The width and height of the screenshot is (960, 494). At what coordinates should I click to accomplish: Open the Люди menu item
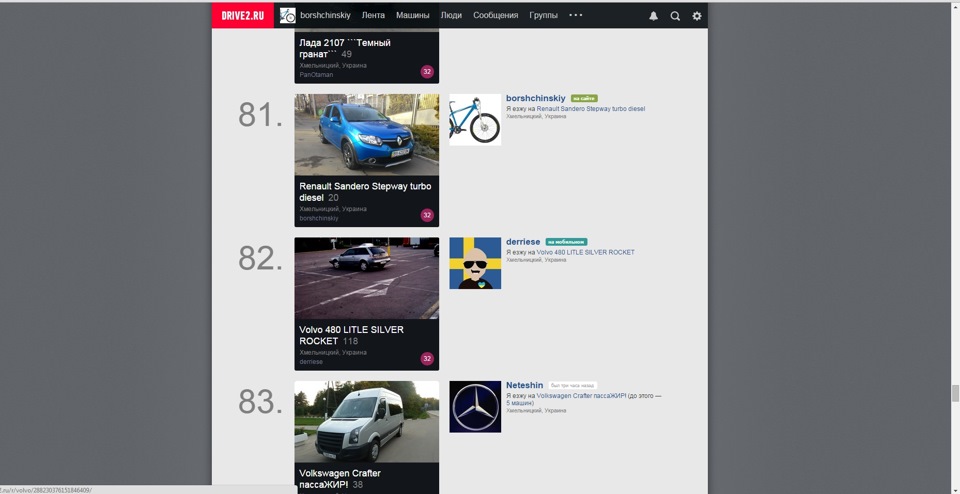451,15
